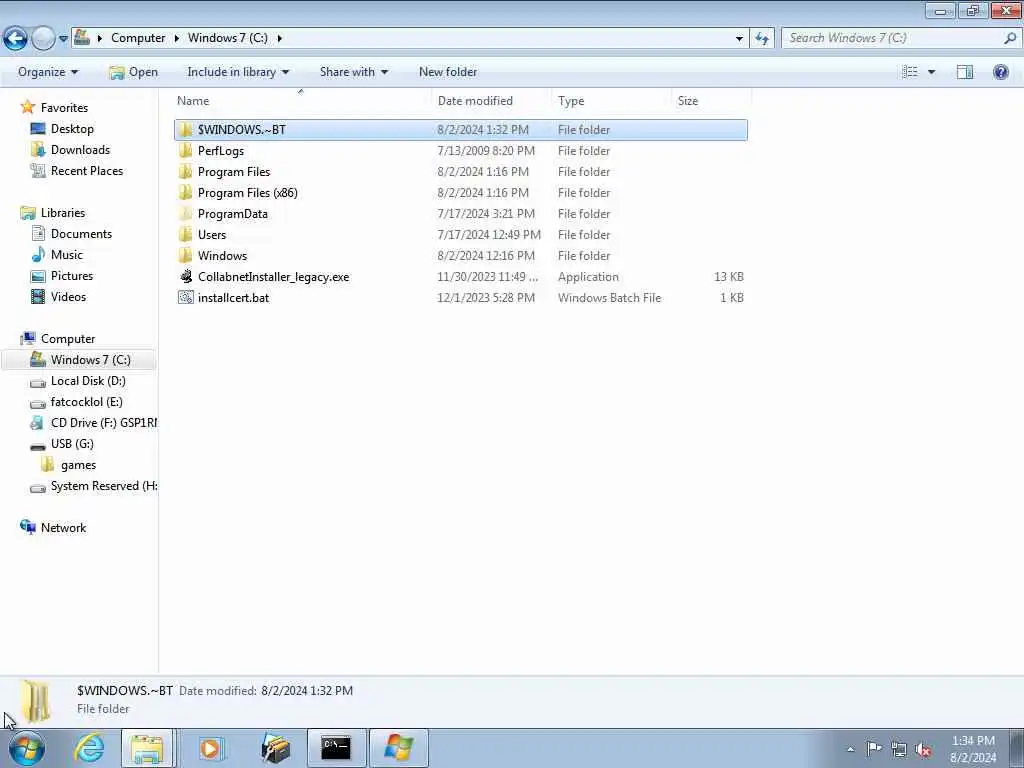
Task: Select CollabnetInstaller_legacy.exe application icon
Action: [186, 277]
